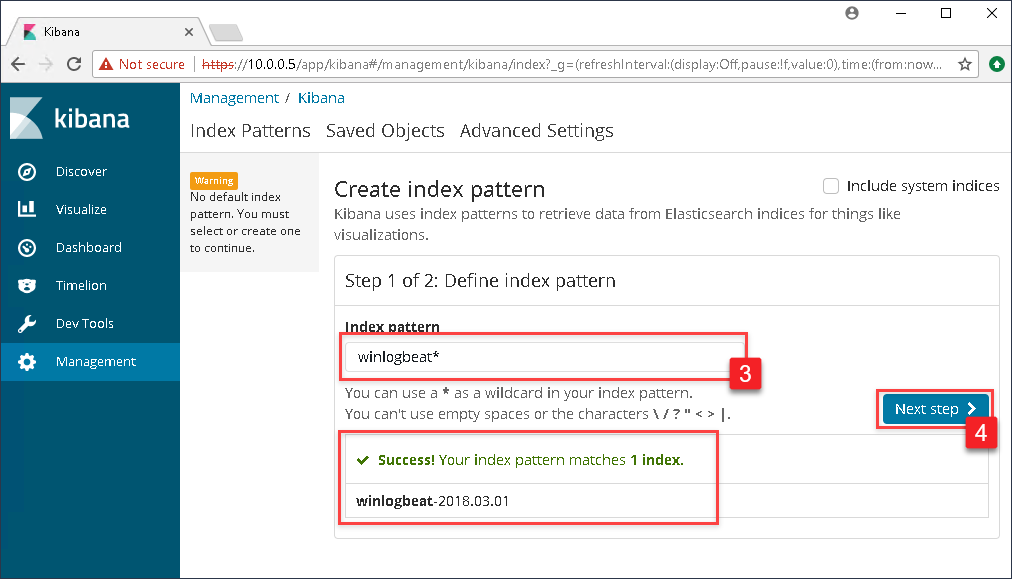Bookmark this page with star icon
Screen dimensions: 1012x579
click(x=965, y=64)
